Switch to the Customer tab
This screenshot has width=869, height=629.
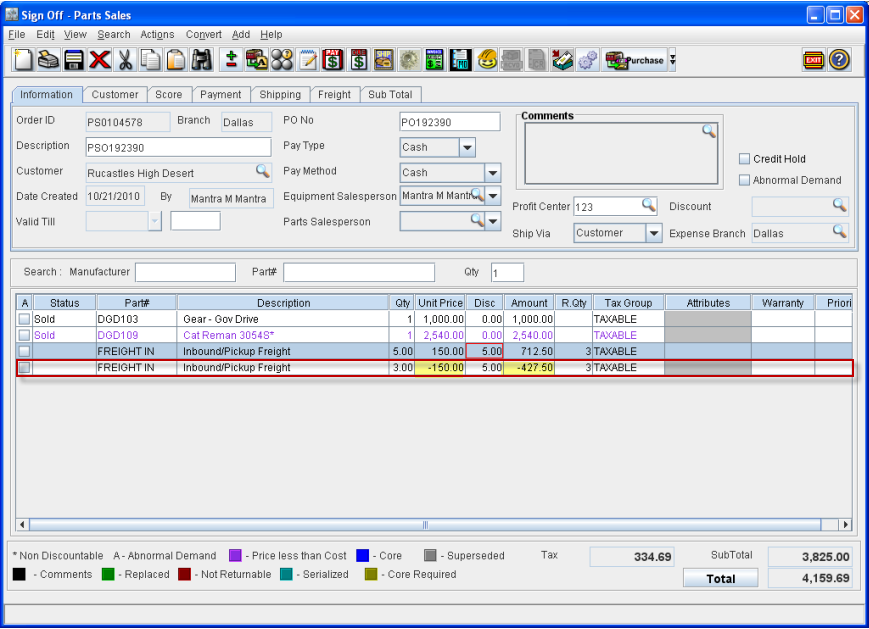pyautogui.click(x=115, y=95)
